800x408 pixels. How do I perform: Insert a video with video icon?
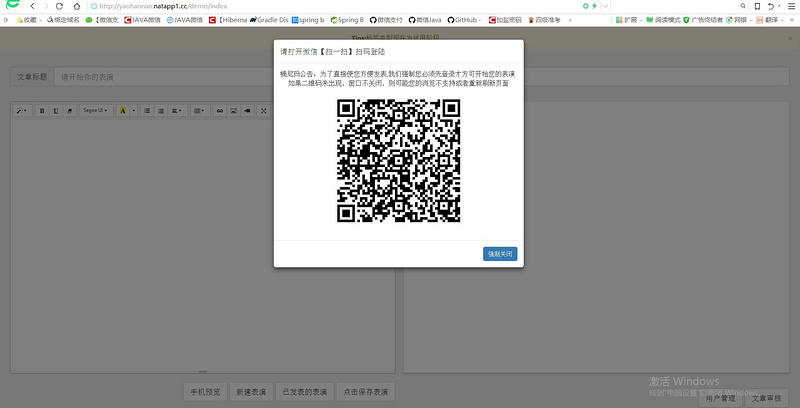pyautogui.click(x=247, y=111)
